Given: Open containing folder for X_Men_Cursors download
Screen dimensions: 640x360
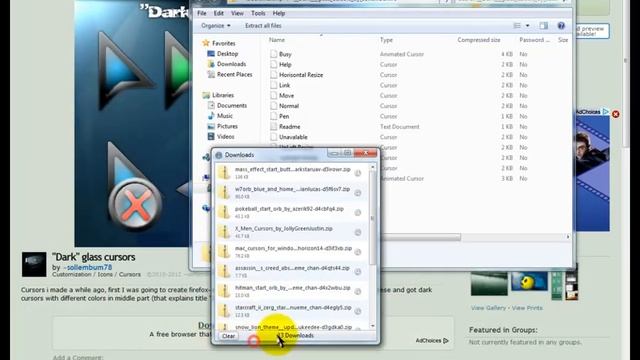Looking at the screenshot, I should pyautogui.click(x=358, y=232).
